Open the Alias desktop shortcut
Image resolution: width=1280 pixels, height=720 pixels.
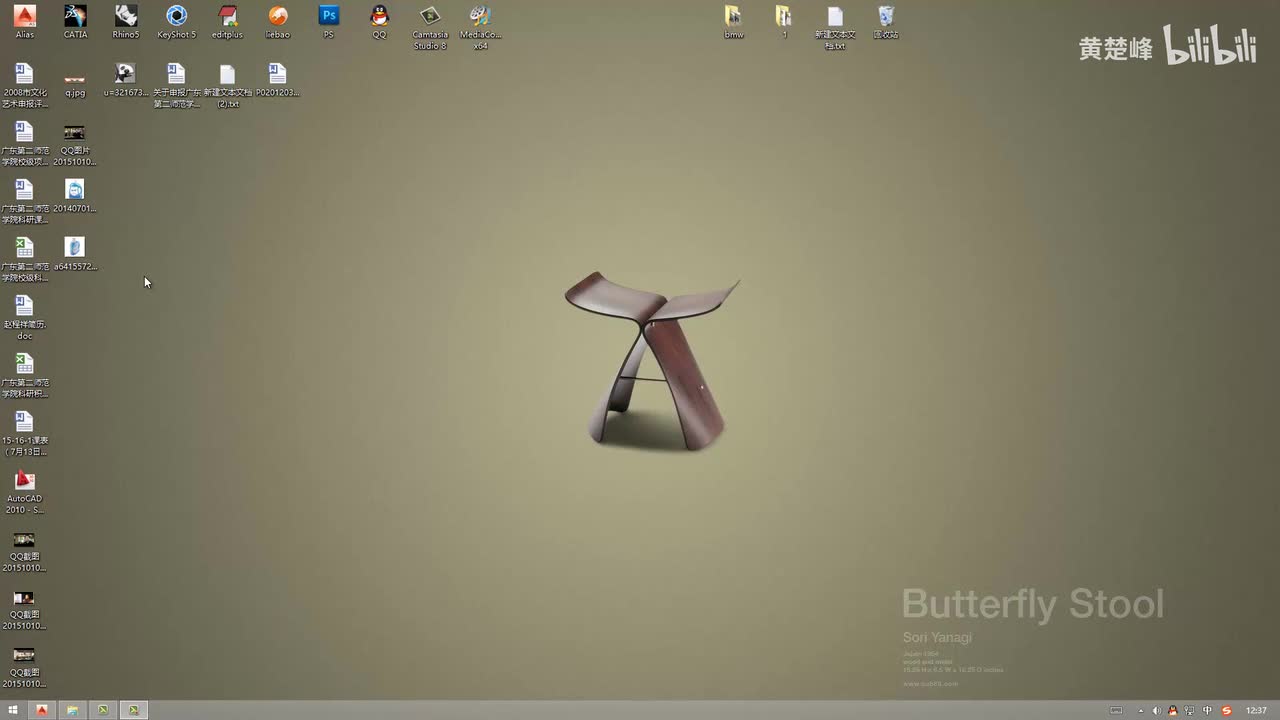click(25, 22)
